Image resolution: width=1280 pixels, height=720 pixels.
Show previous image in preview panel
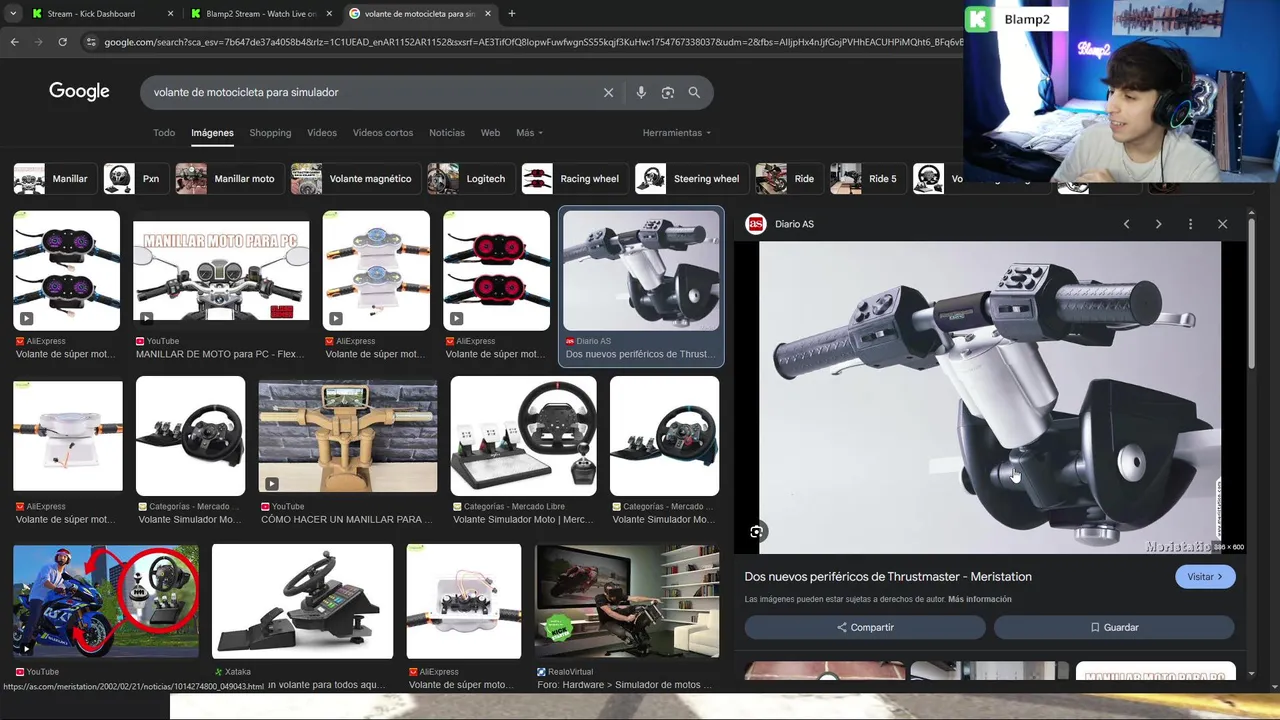pos(1126,224)
